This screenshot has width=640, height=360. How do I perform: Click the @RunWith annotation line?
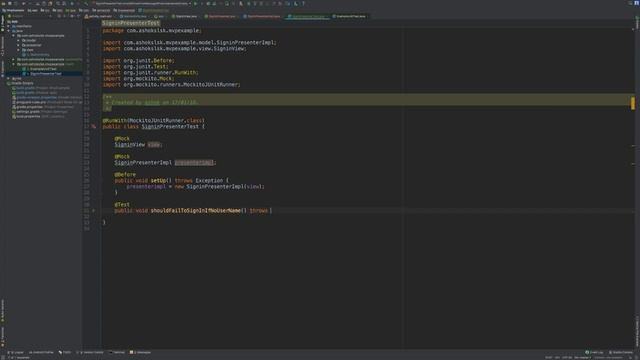(x=153, y=120)
